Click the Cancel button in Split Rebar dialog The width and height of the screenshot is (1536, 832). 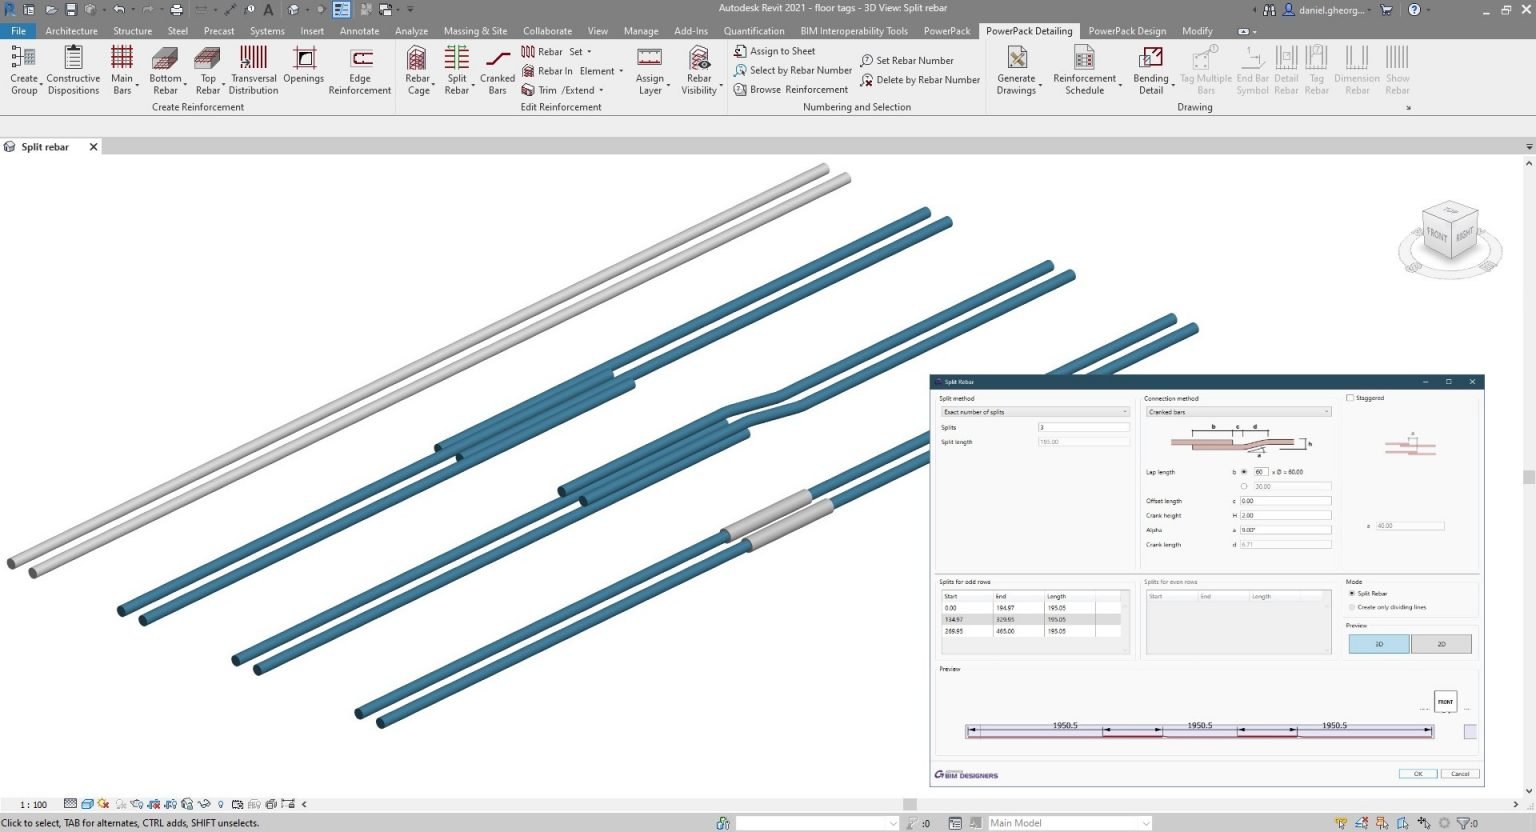(x=1460, y=773)
